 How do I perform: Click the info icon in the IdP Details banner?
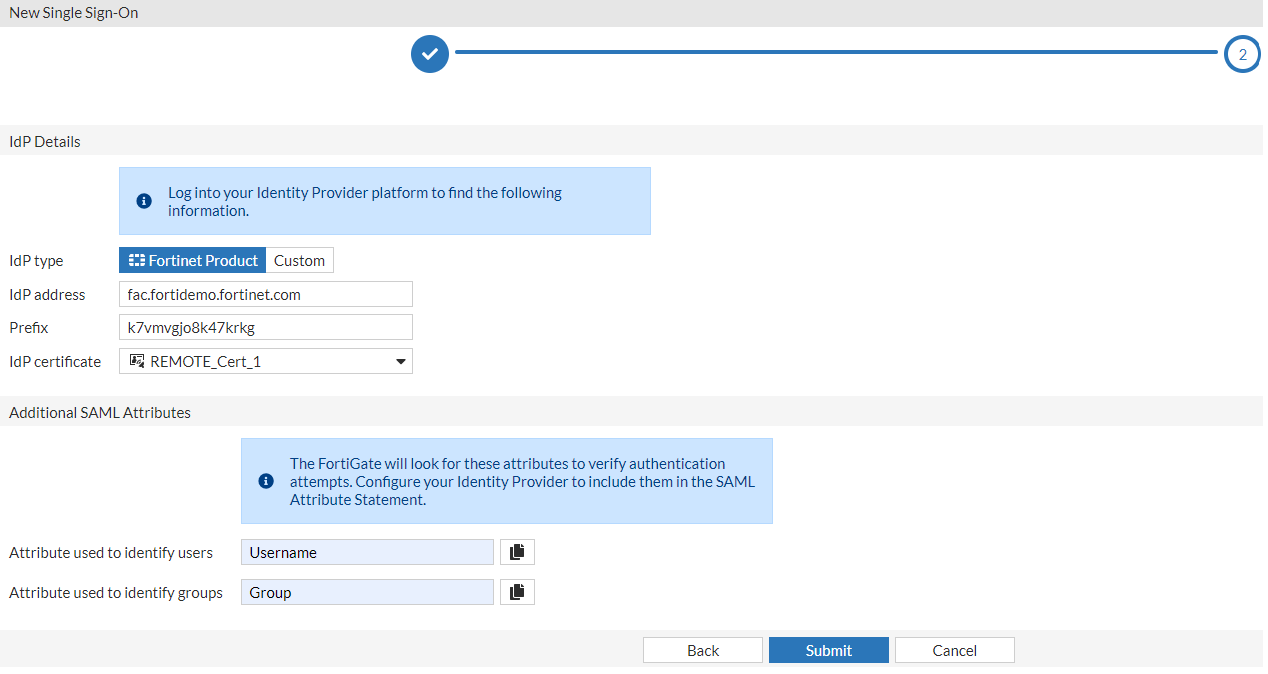[x=143, y=200]
